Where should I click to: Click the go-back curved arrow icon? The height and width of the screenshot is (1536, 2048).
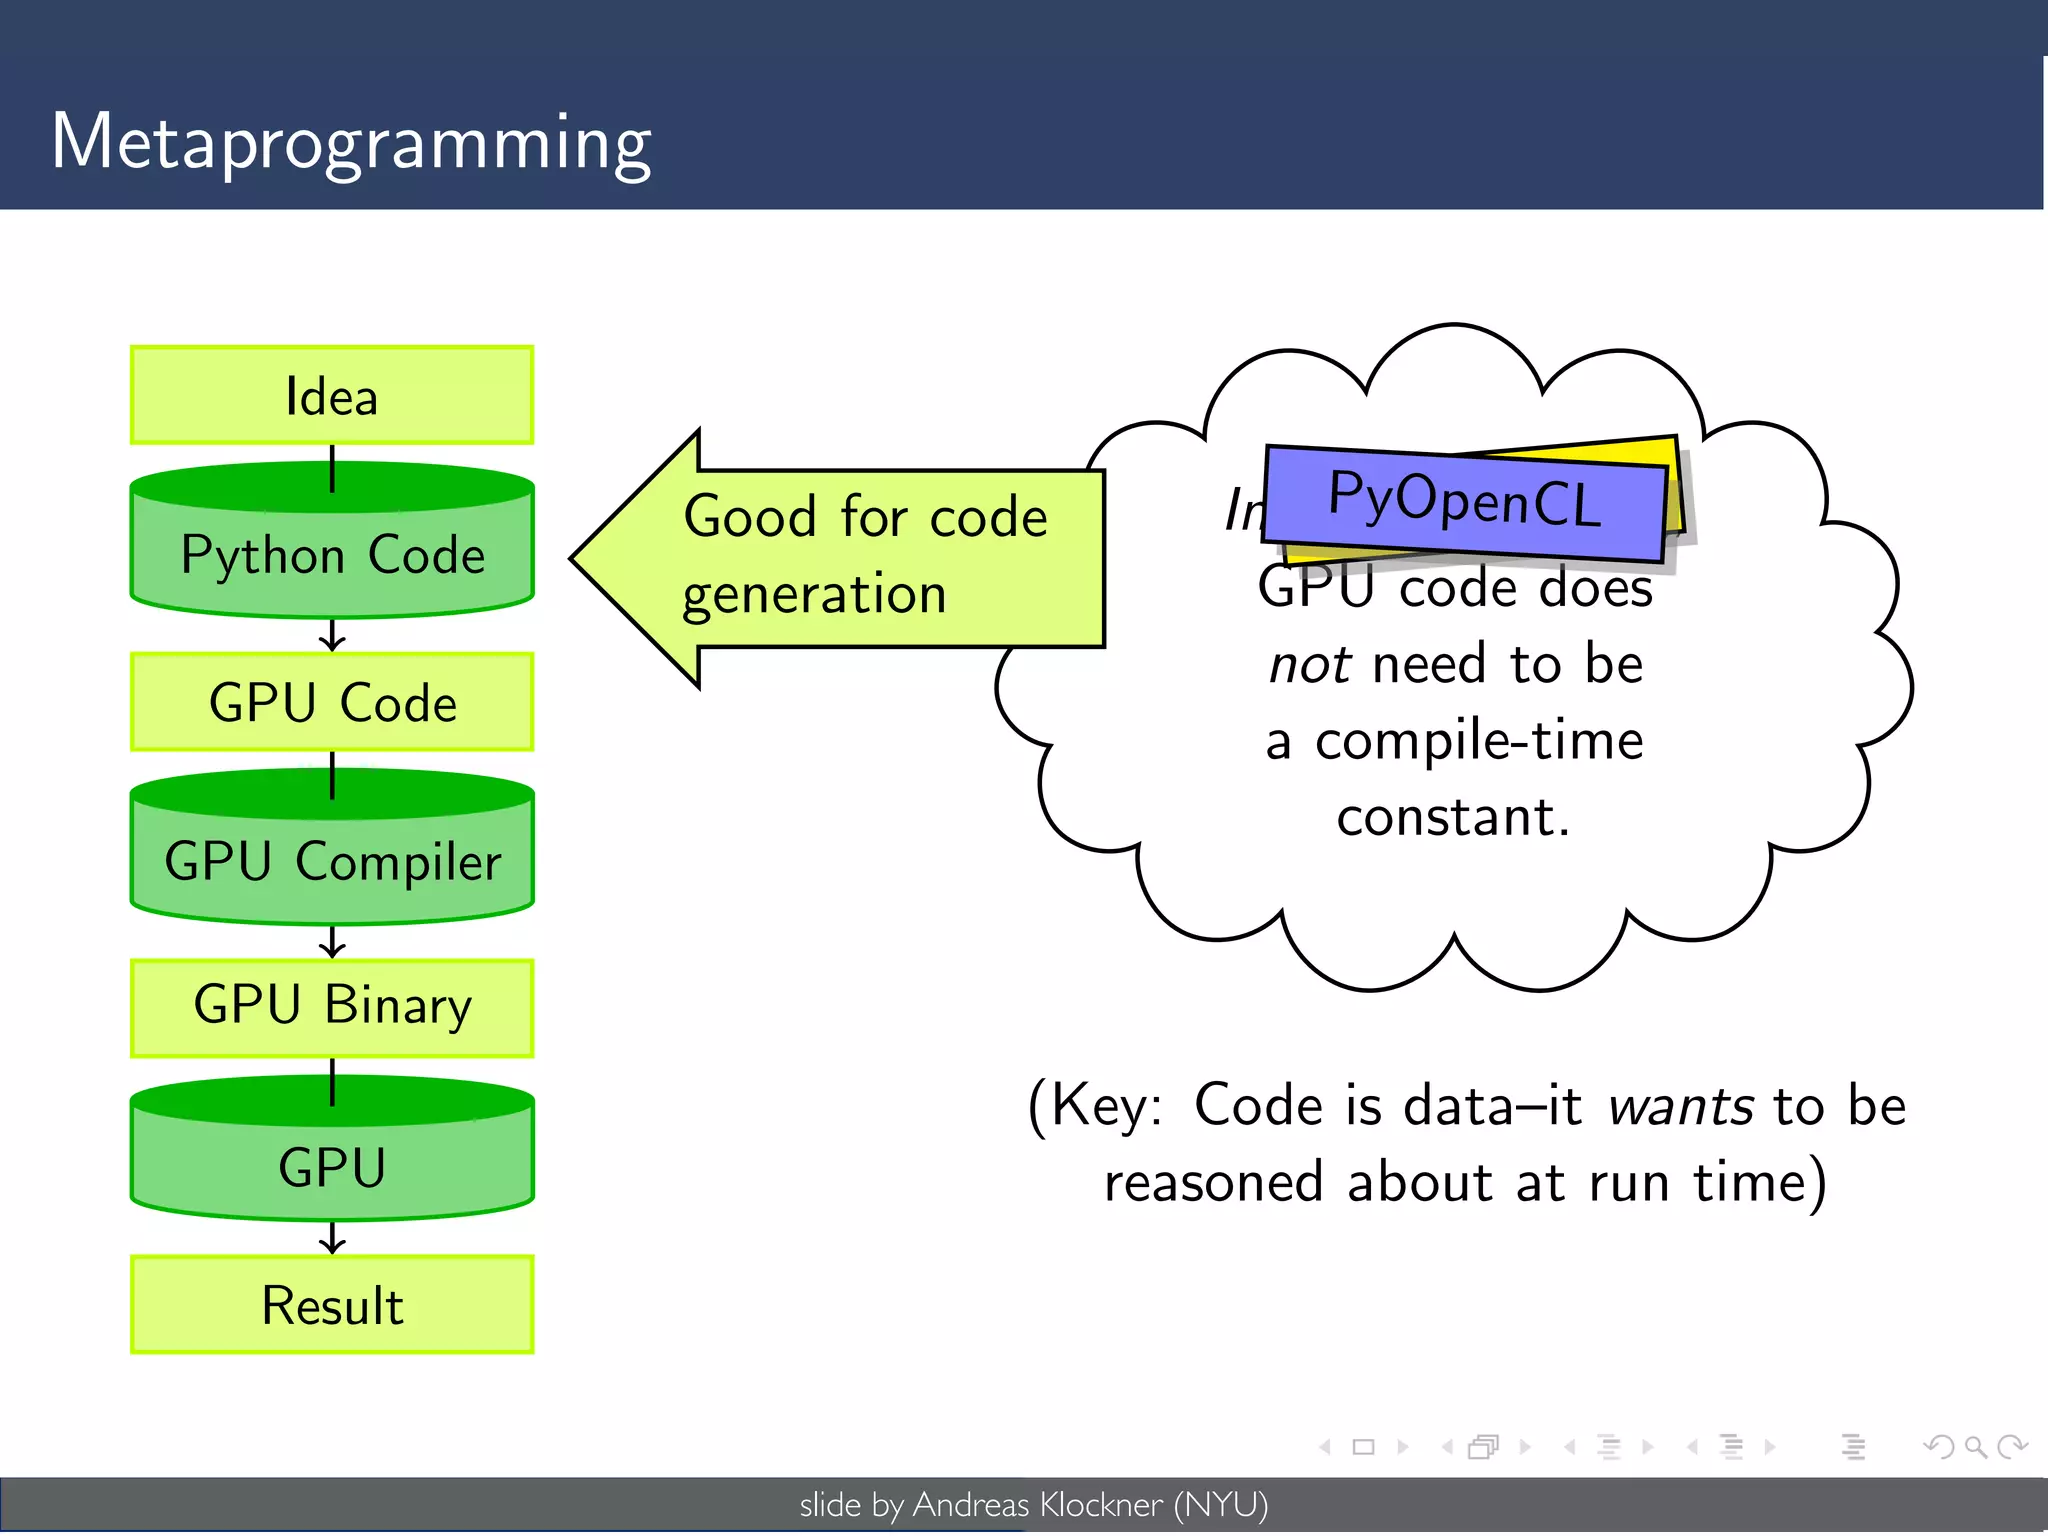pos(1939,1447)
